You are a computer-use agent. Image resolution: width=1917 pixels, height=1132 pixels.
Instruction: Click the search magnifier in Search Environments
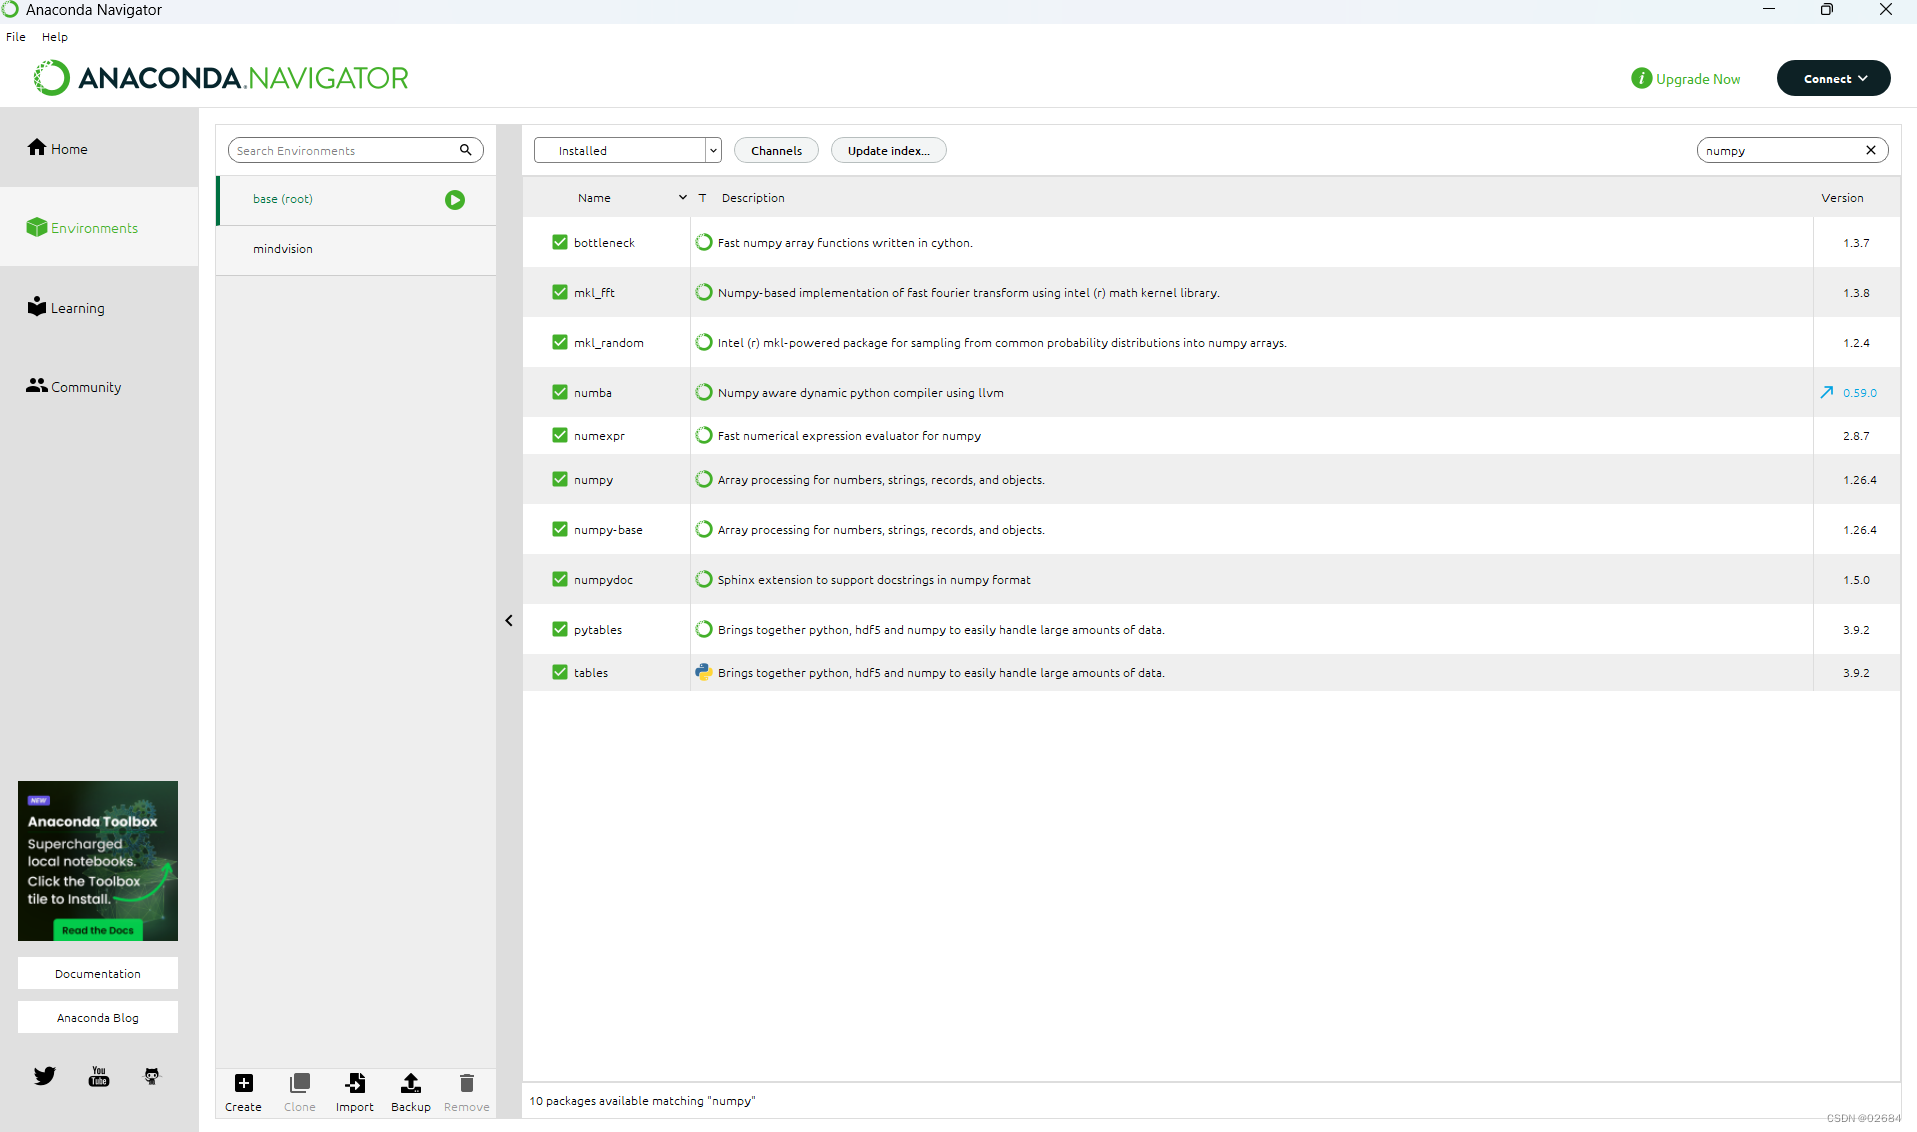click(465, 150)
